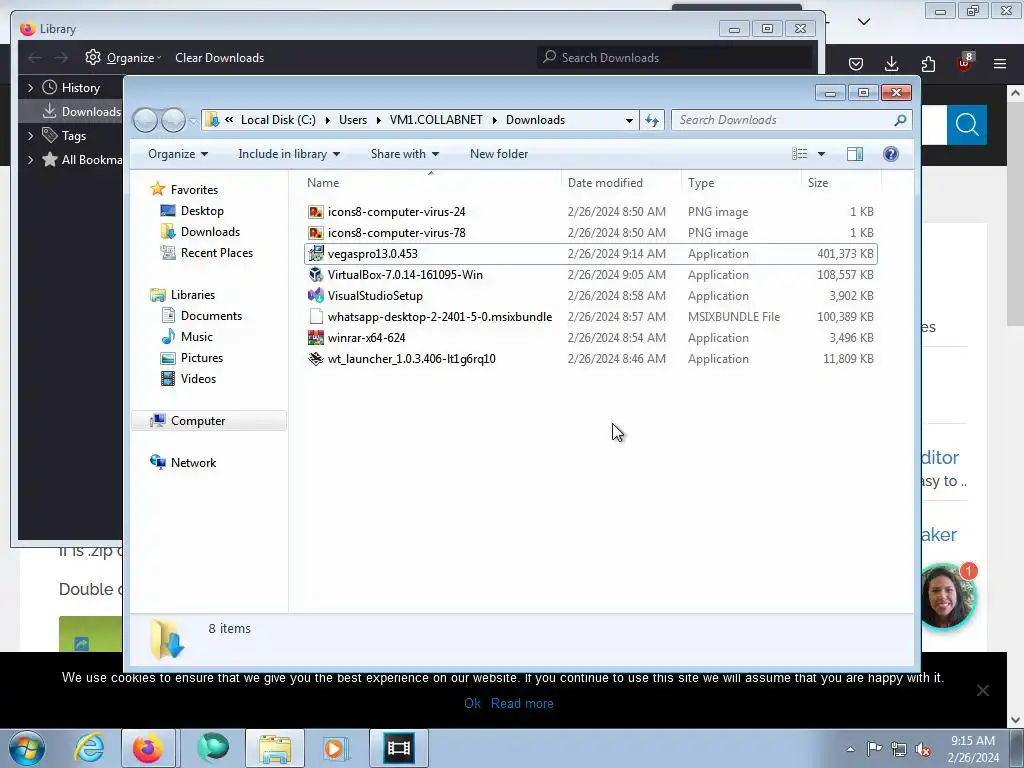The width and height of the screenshot is (1024, 768).
Task: Sort by Size column header
Action: click(818, 183)
